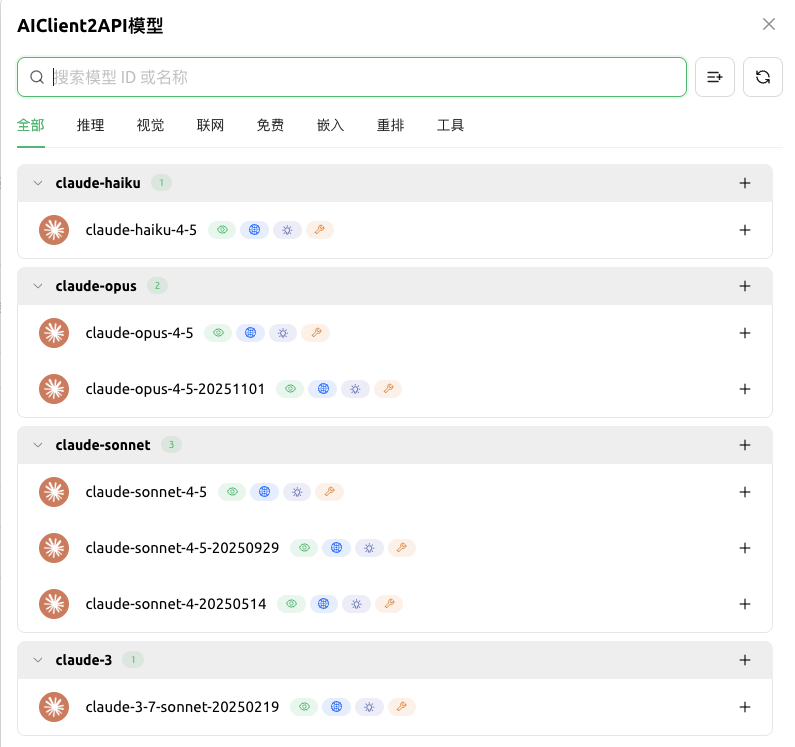This screenshot has height=747, width=795.
Task: Add entire claude-opus group with plus
Action: point(744,286)
